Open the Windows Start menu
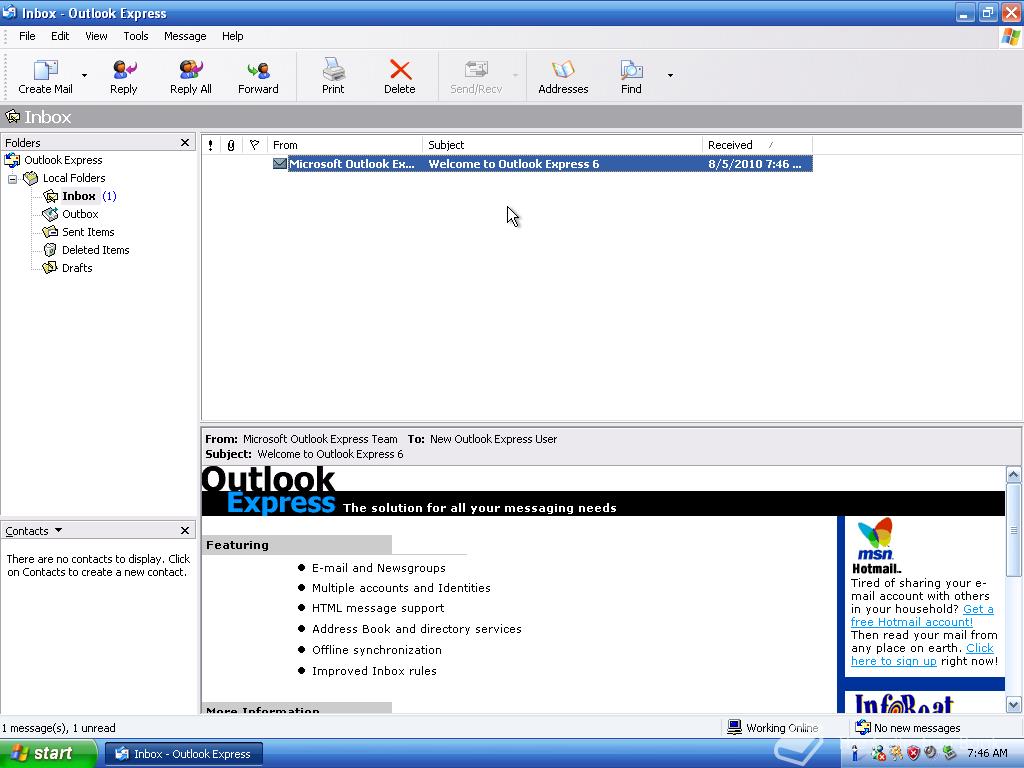Image resolution: width=1024 pixels, height=768 pixels. coord(48,754)
